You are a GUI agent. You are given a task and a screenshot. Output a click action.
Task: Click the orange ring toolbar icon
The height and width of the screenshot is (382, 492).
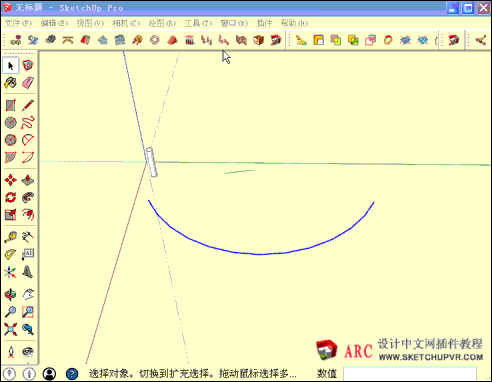click(388, 40)
